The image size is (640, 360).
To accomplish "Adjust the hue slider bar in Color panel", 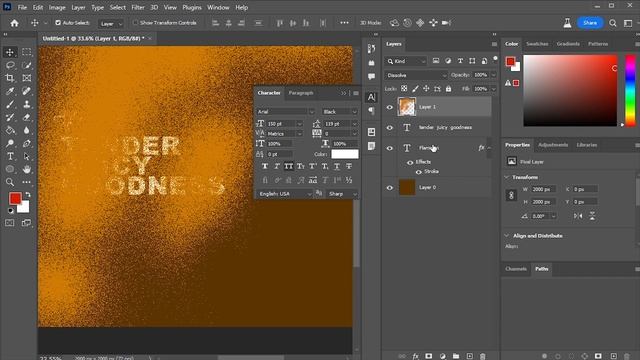I will (630, 91).
